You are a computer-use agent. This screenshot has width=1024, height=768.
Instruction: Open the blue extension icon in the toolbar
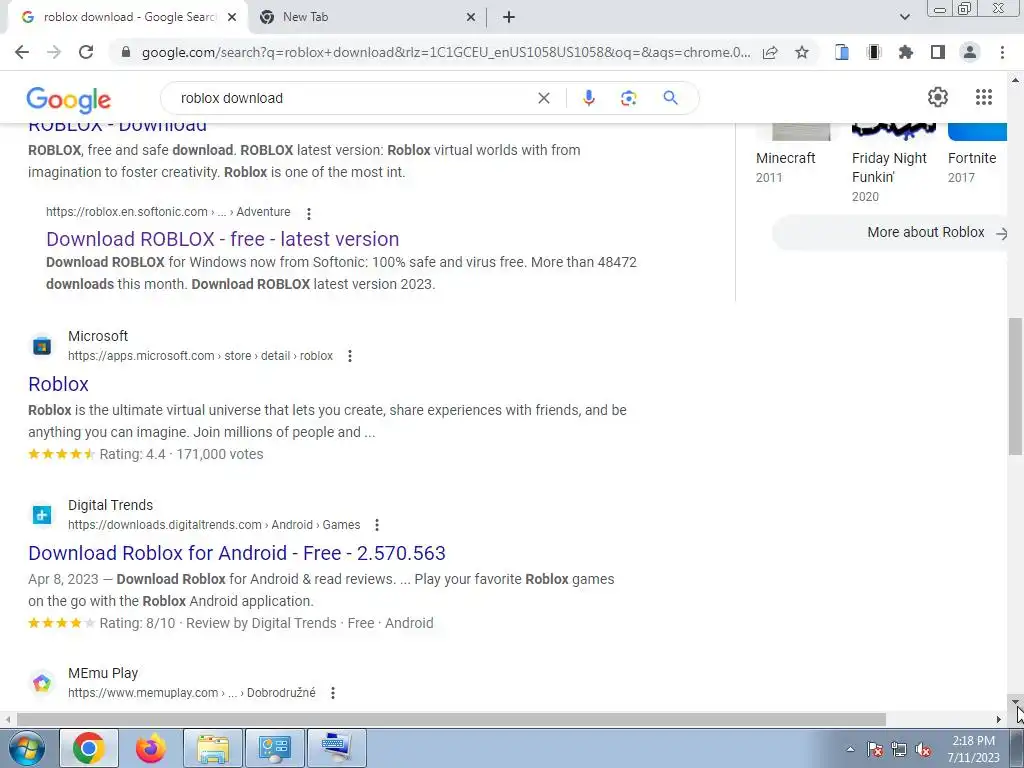pyautogui.click(x=842, y=52)
